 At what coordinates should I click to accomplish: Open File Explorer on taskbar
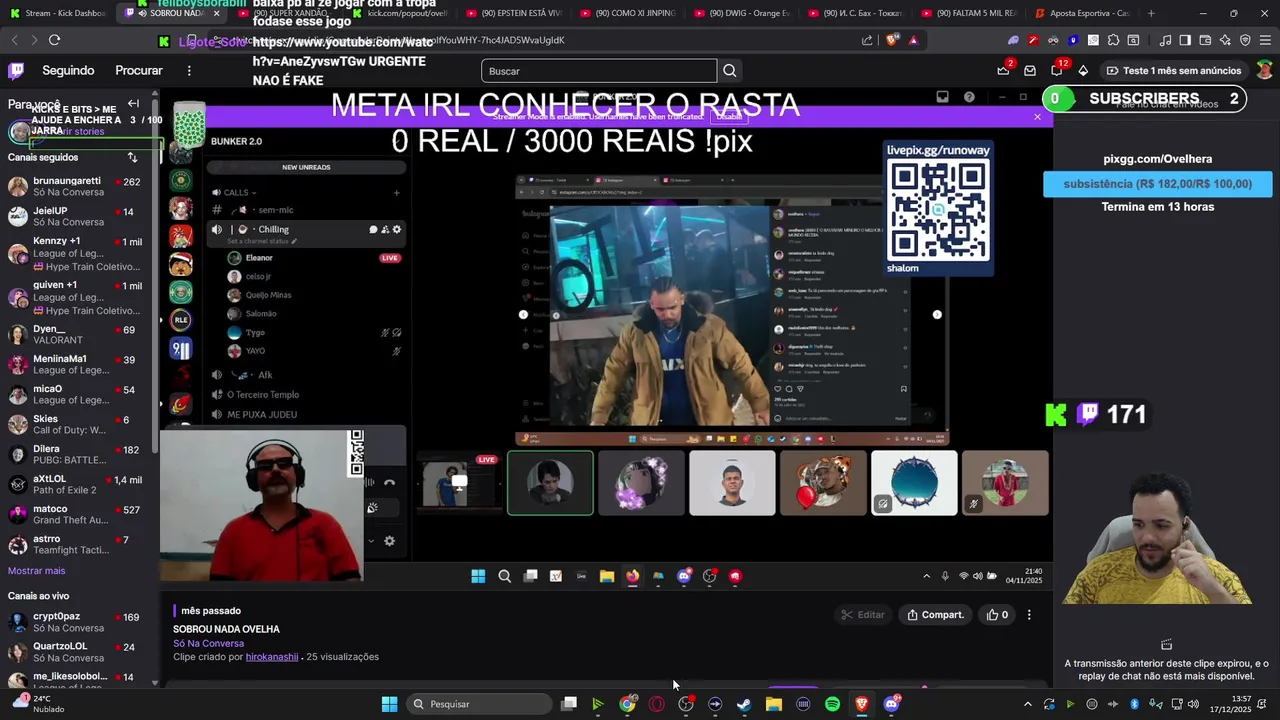tap(773, 704)
